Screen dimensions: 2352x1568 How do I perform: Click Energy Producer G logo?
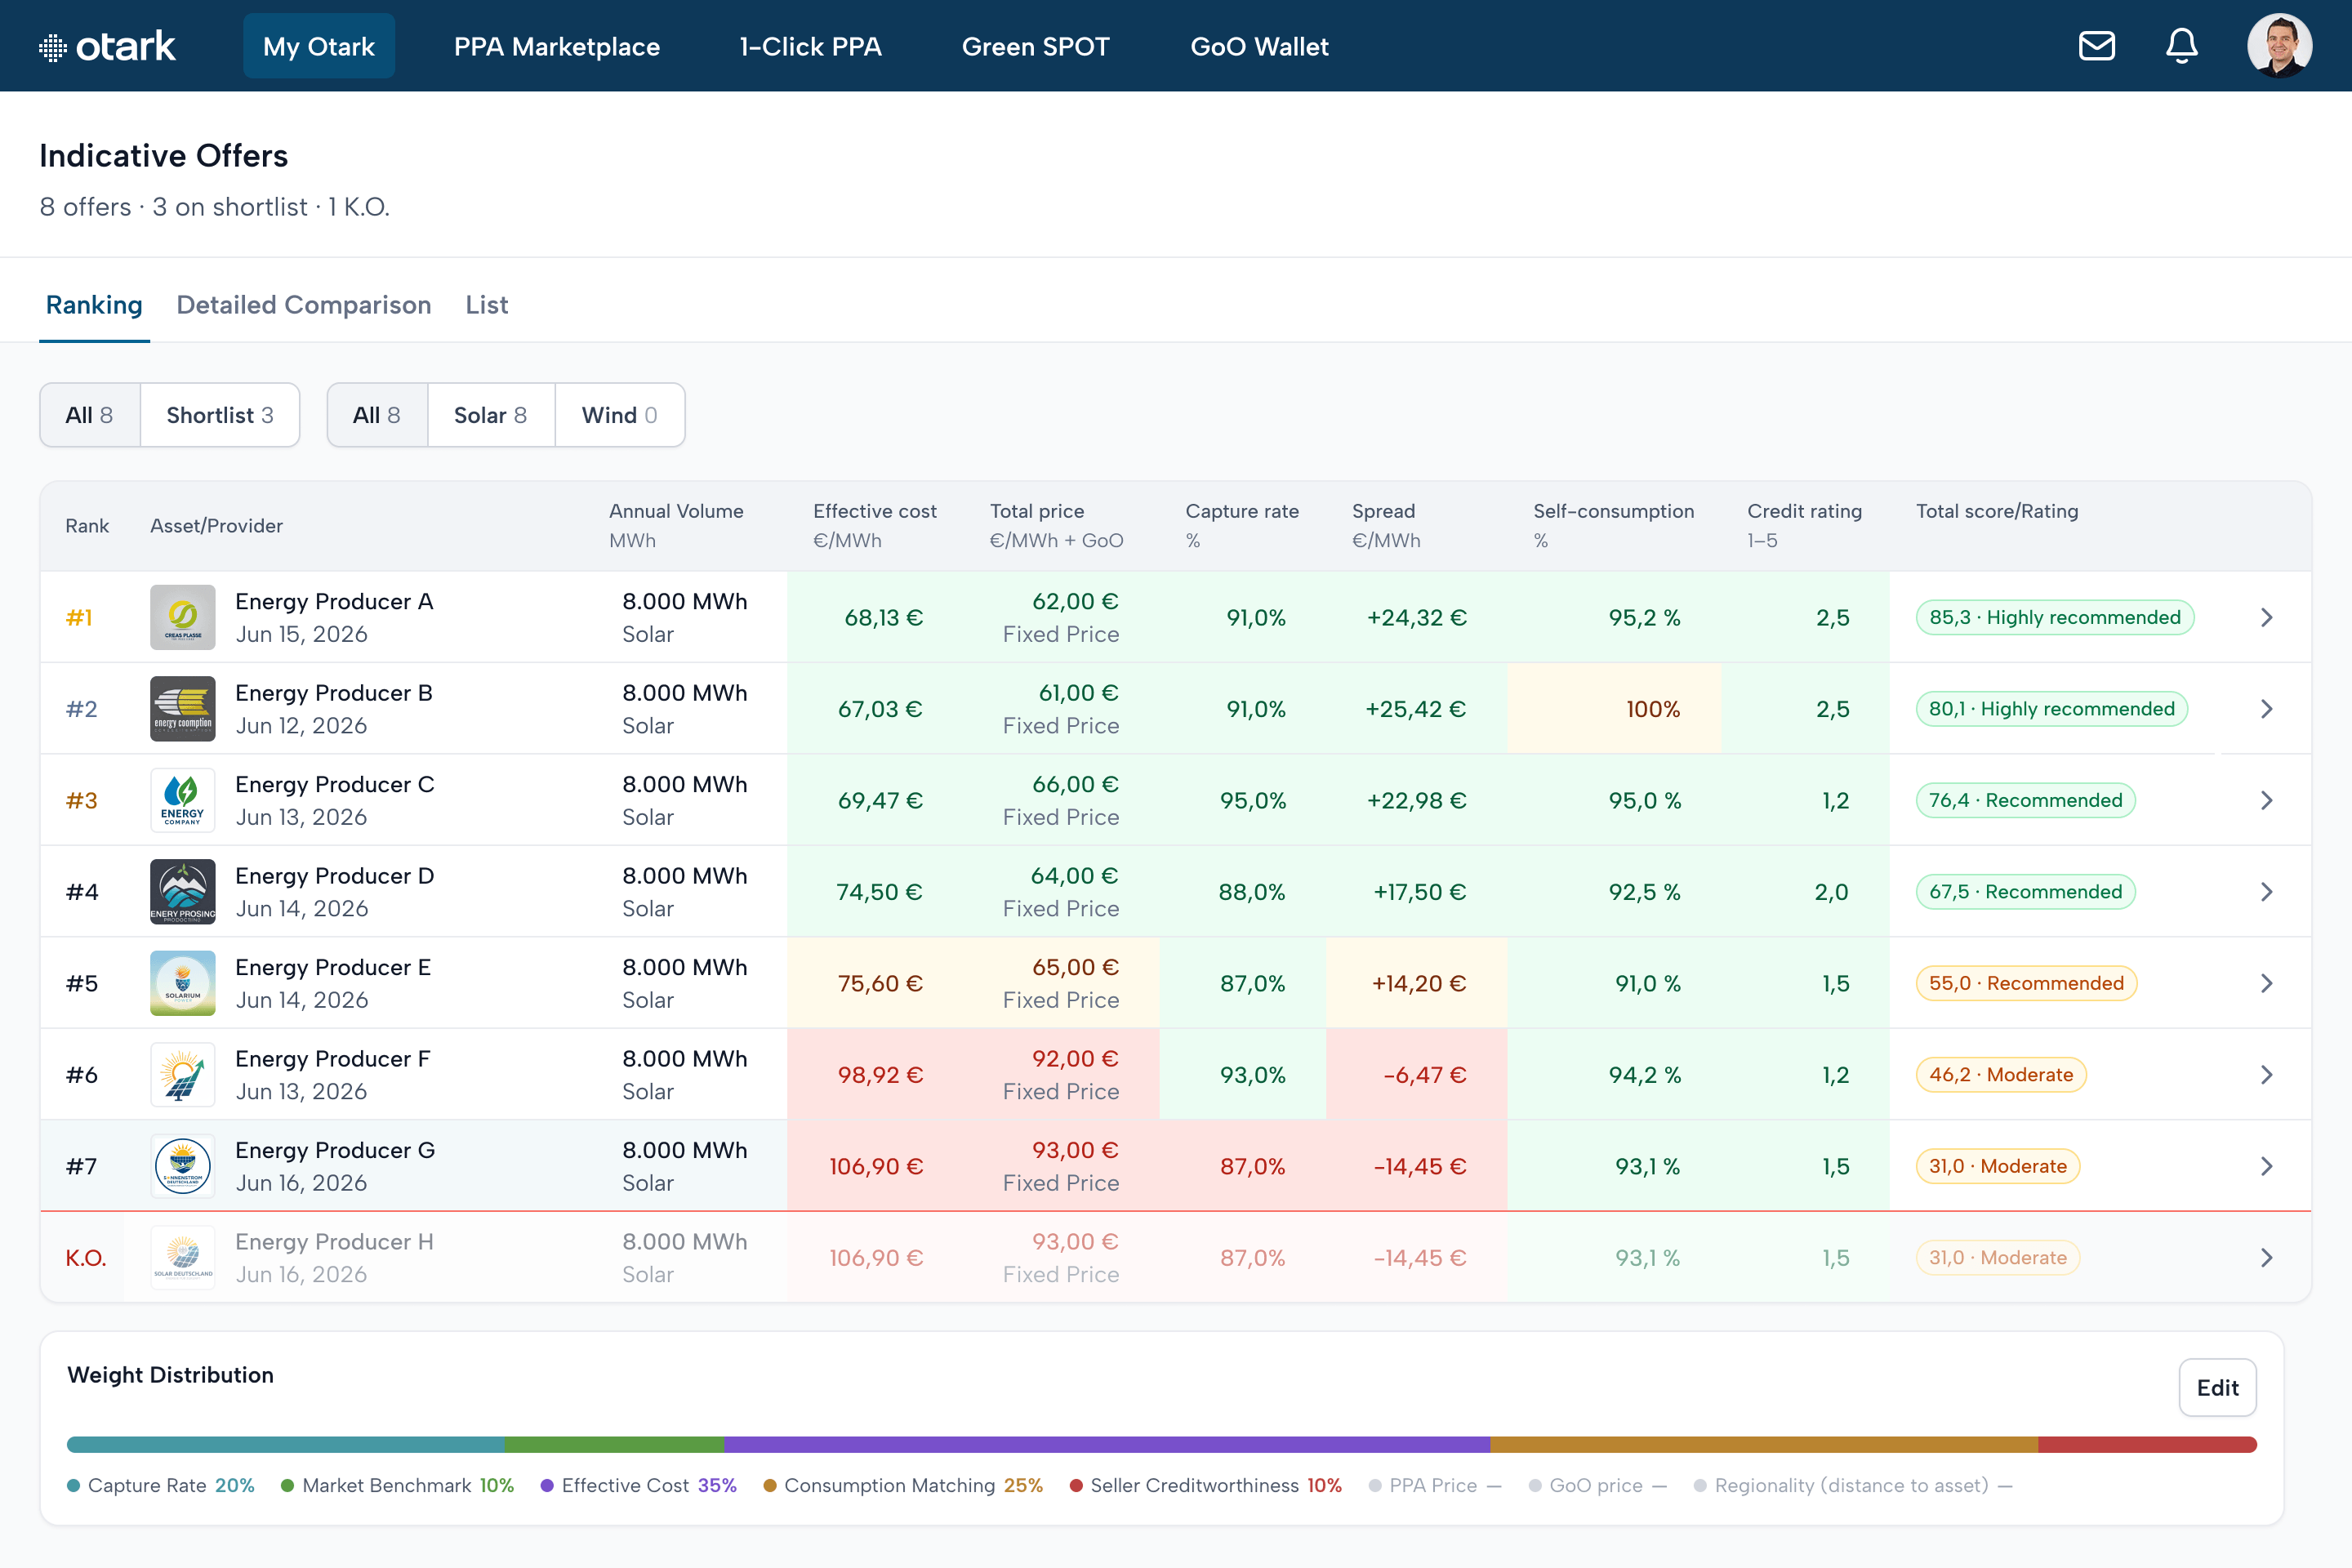[x=183, y=1166]
